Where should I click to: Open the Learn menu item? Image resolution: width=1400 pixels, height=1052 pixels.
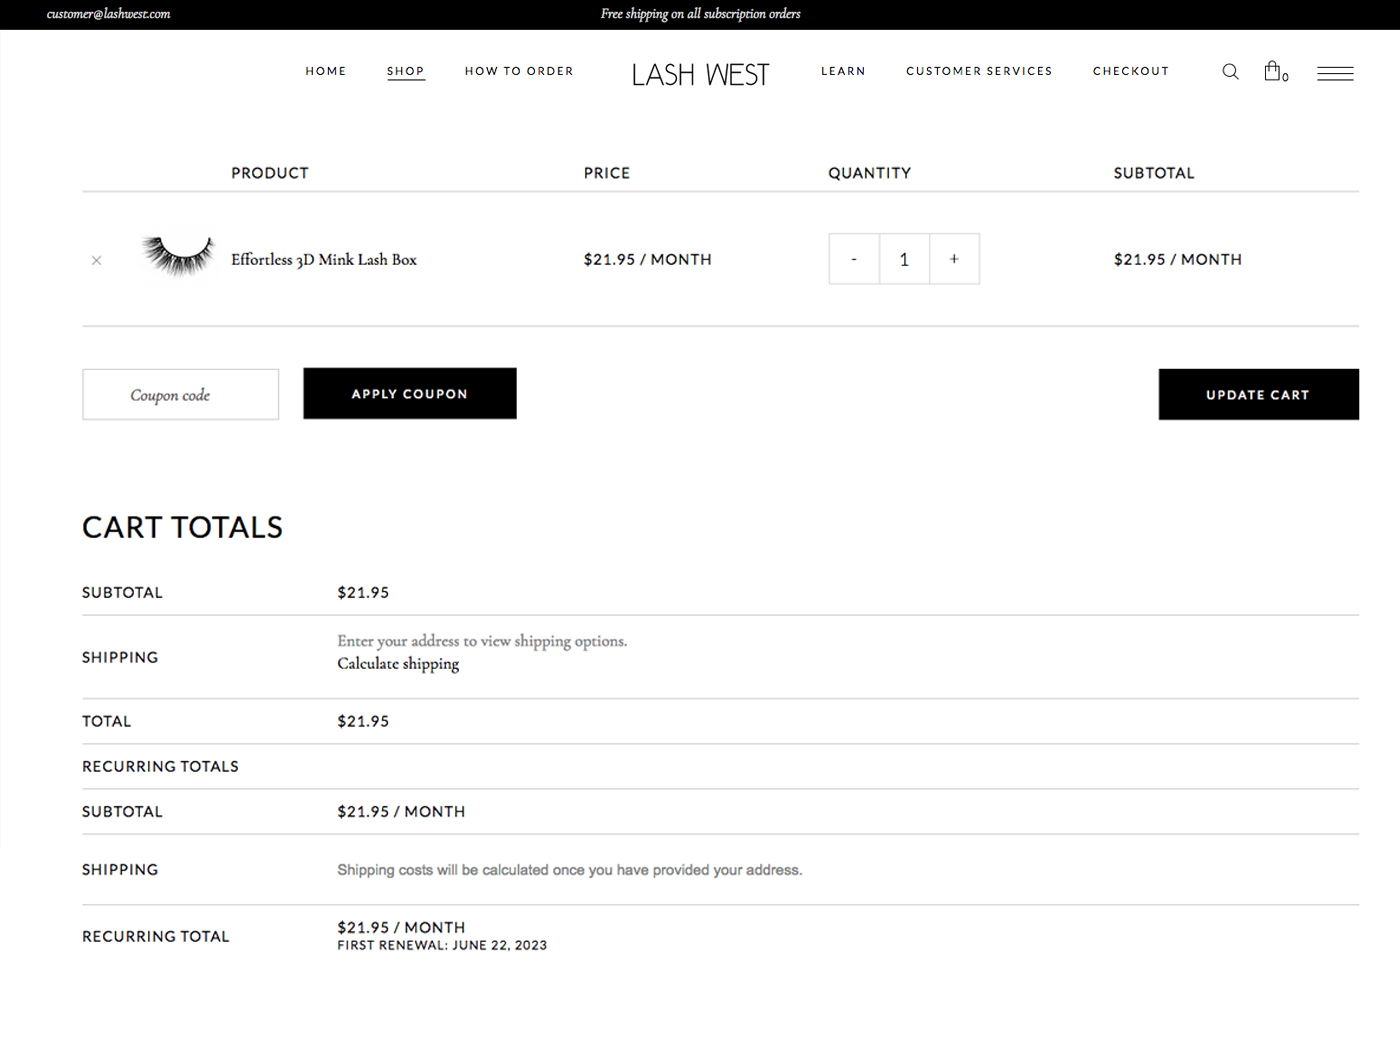point(843,71)
